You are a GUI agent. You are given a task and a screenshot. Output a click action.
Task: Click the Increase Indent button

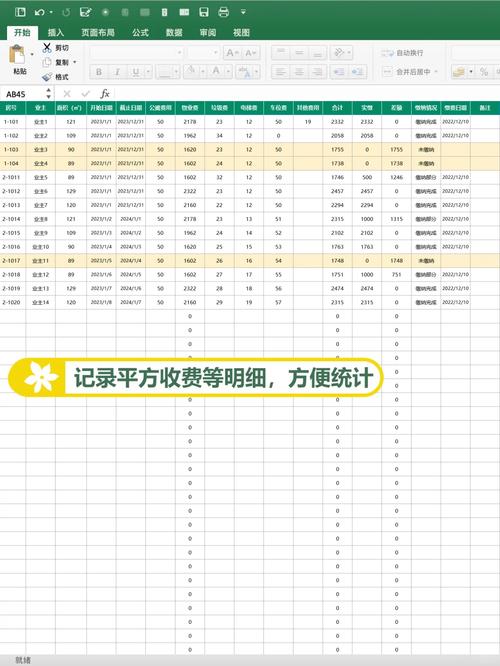(x=358, y=72)
